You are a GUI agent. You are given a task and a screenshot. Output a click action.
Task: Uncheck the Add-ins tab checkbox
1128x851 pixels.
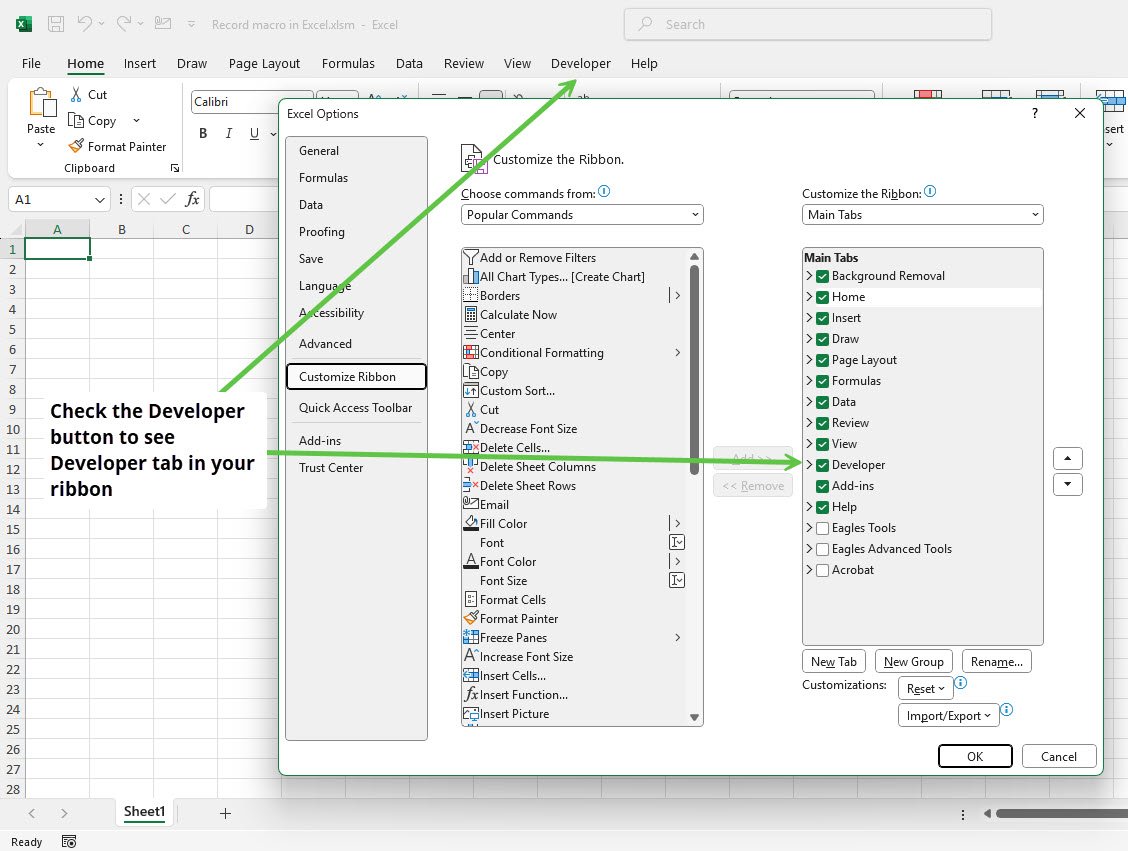point(822,486)
